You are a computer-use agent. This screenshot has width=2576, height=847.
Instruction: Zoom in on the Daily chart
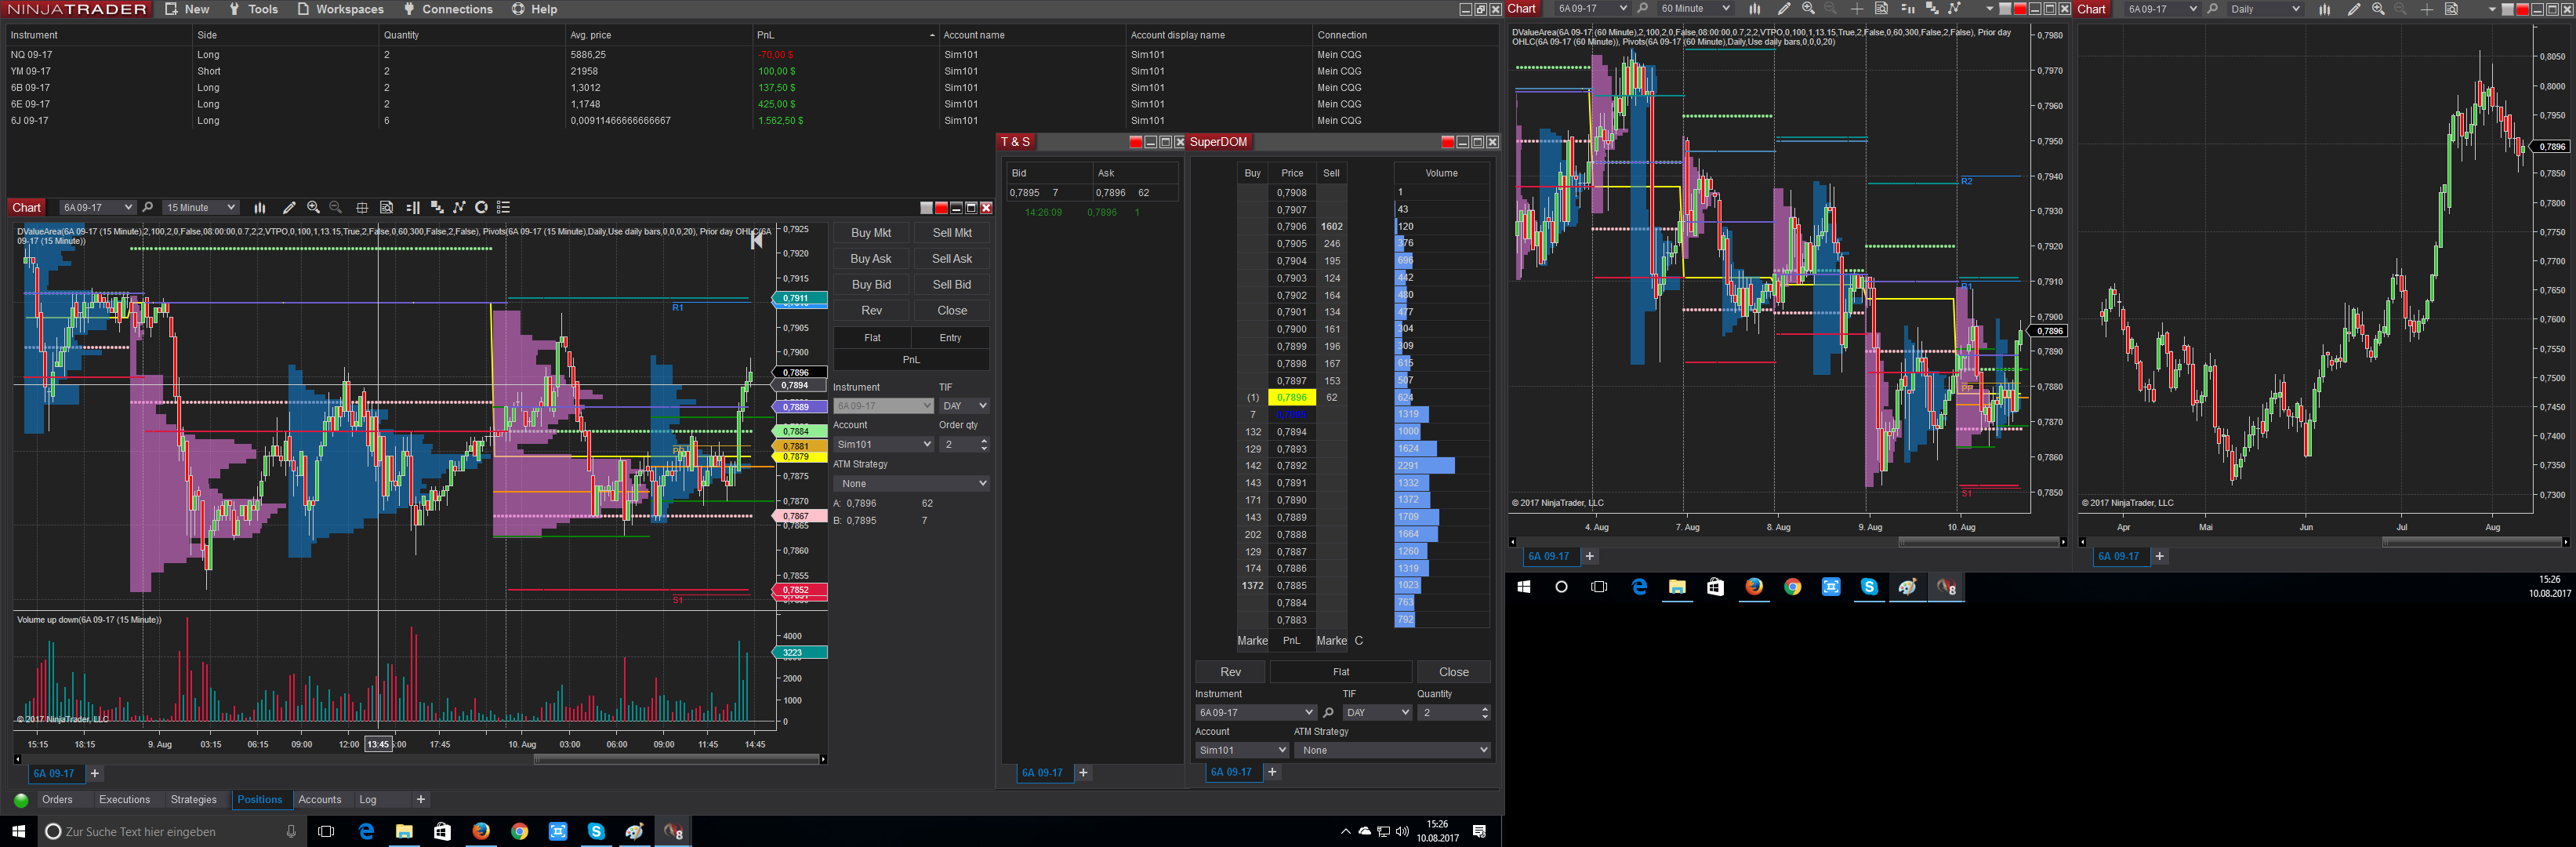[x=2378, y=9]
